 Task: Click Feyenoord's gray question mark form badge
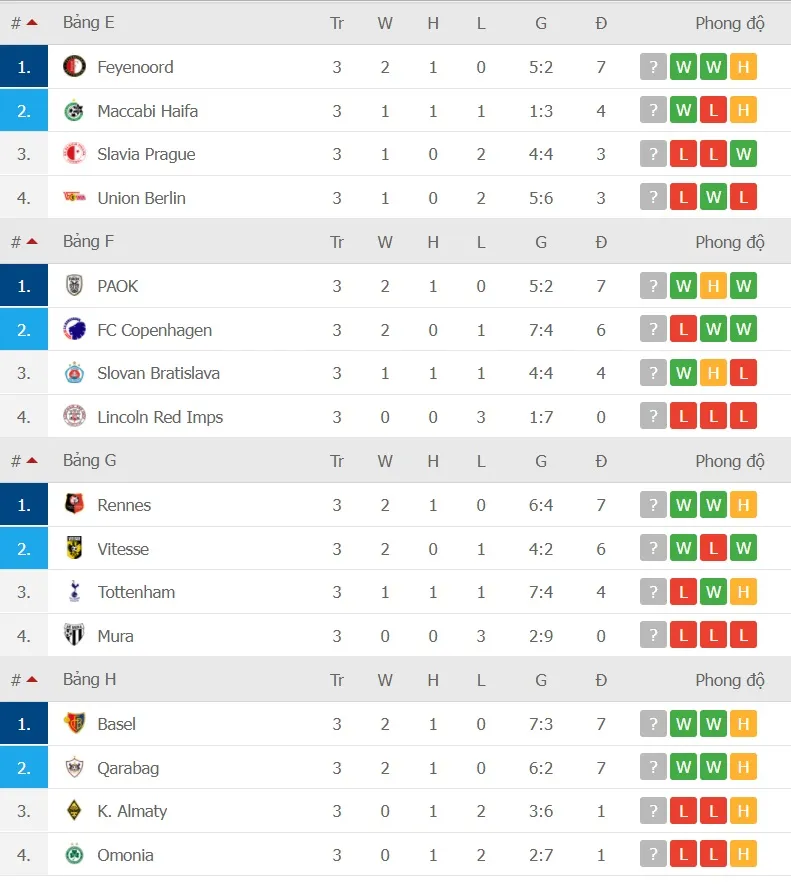[653, 67]
